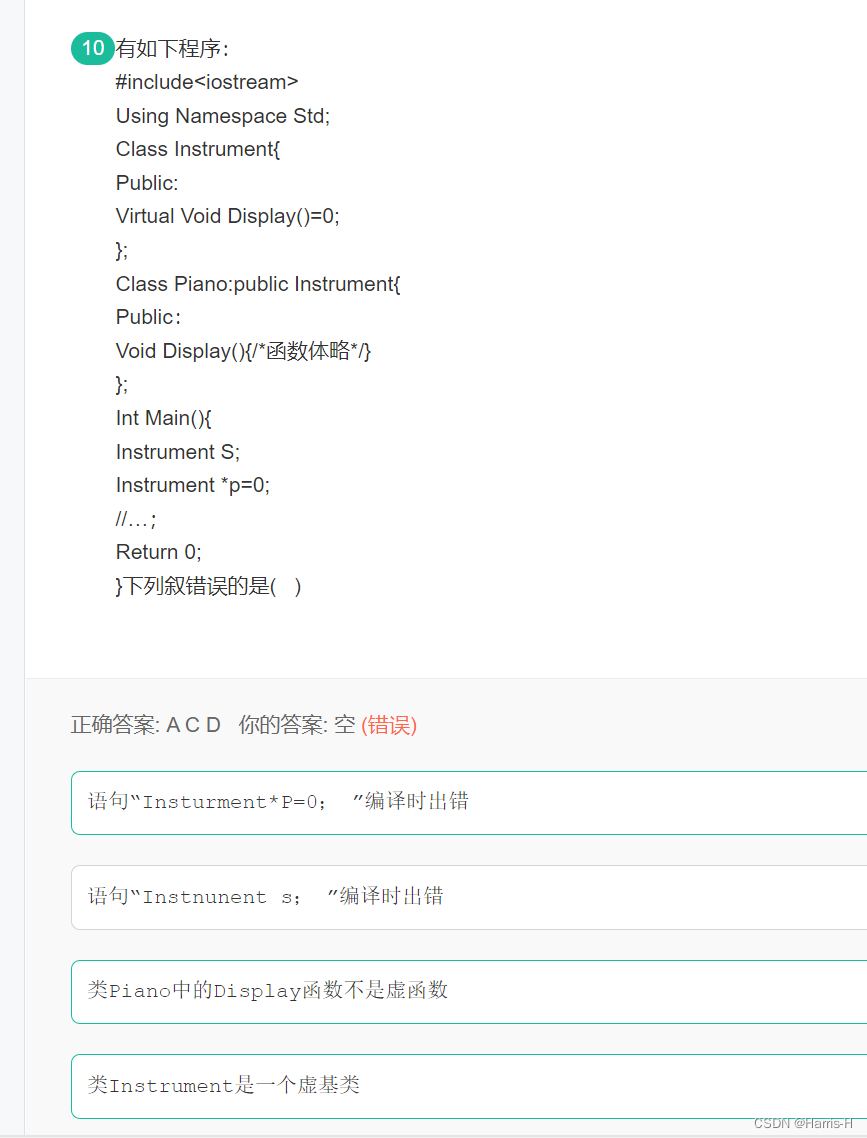Click the 正确答案: A C D text
This screenshot has height=1138, width=867.
tap(146, 725)
